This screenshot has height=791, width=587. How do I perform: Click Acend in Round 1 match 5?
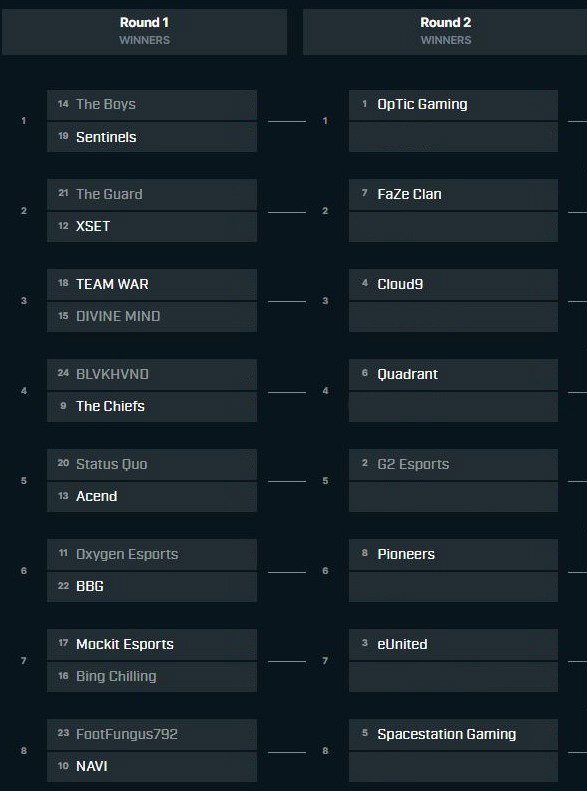[152, 497]
